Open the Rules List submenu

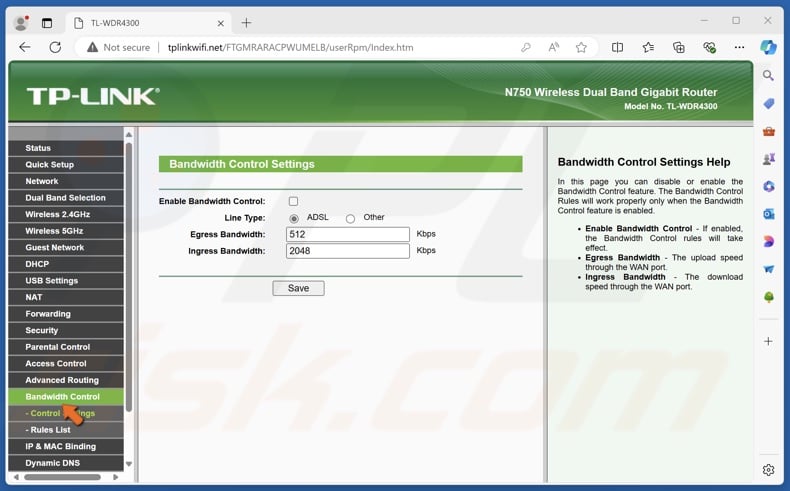point(66,430)
